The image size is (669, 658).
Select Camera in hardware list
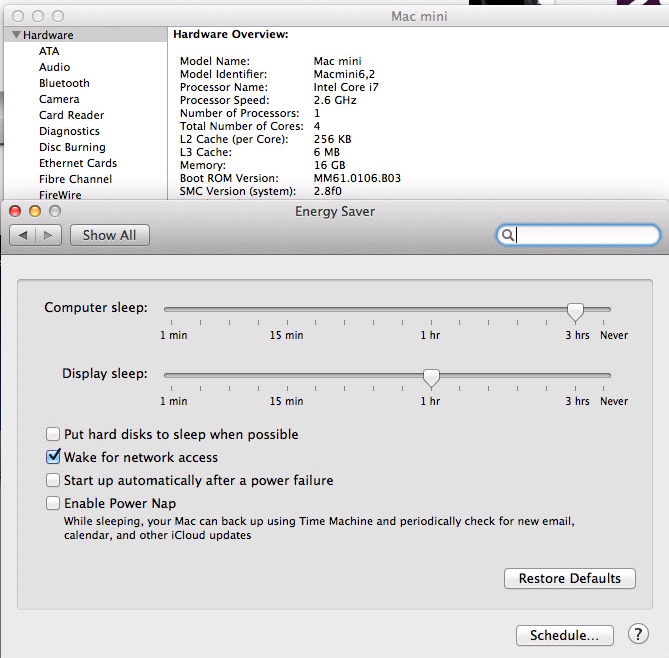59,99
